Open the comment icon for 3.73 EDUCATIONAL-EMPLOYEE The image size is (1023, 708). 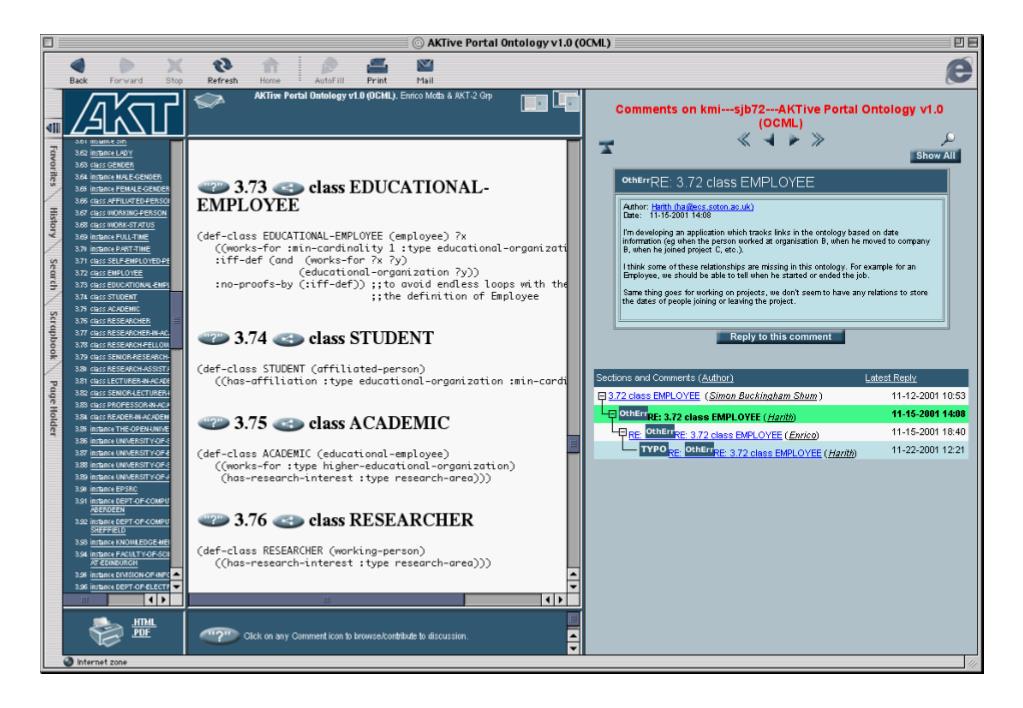[x=213, y=188]
